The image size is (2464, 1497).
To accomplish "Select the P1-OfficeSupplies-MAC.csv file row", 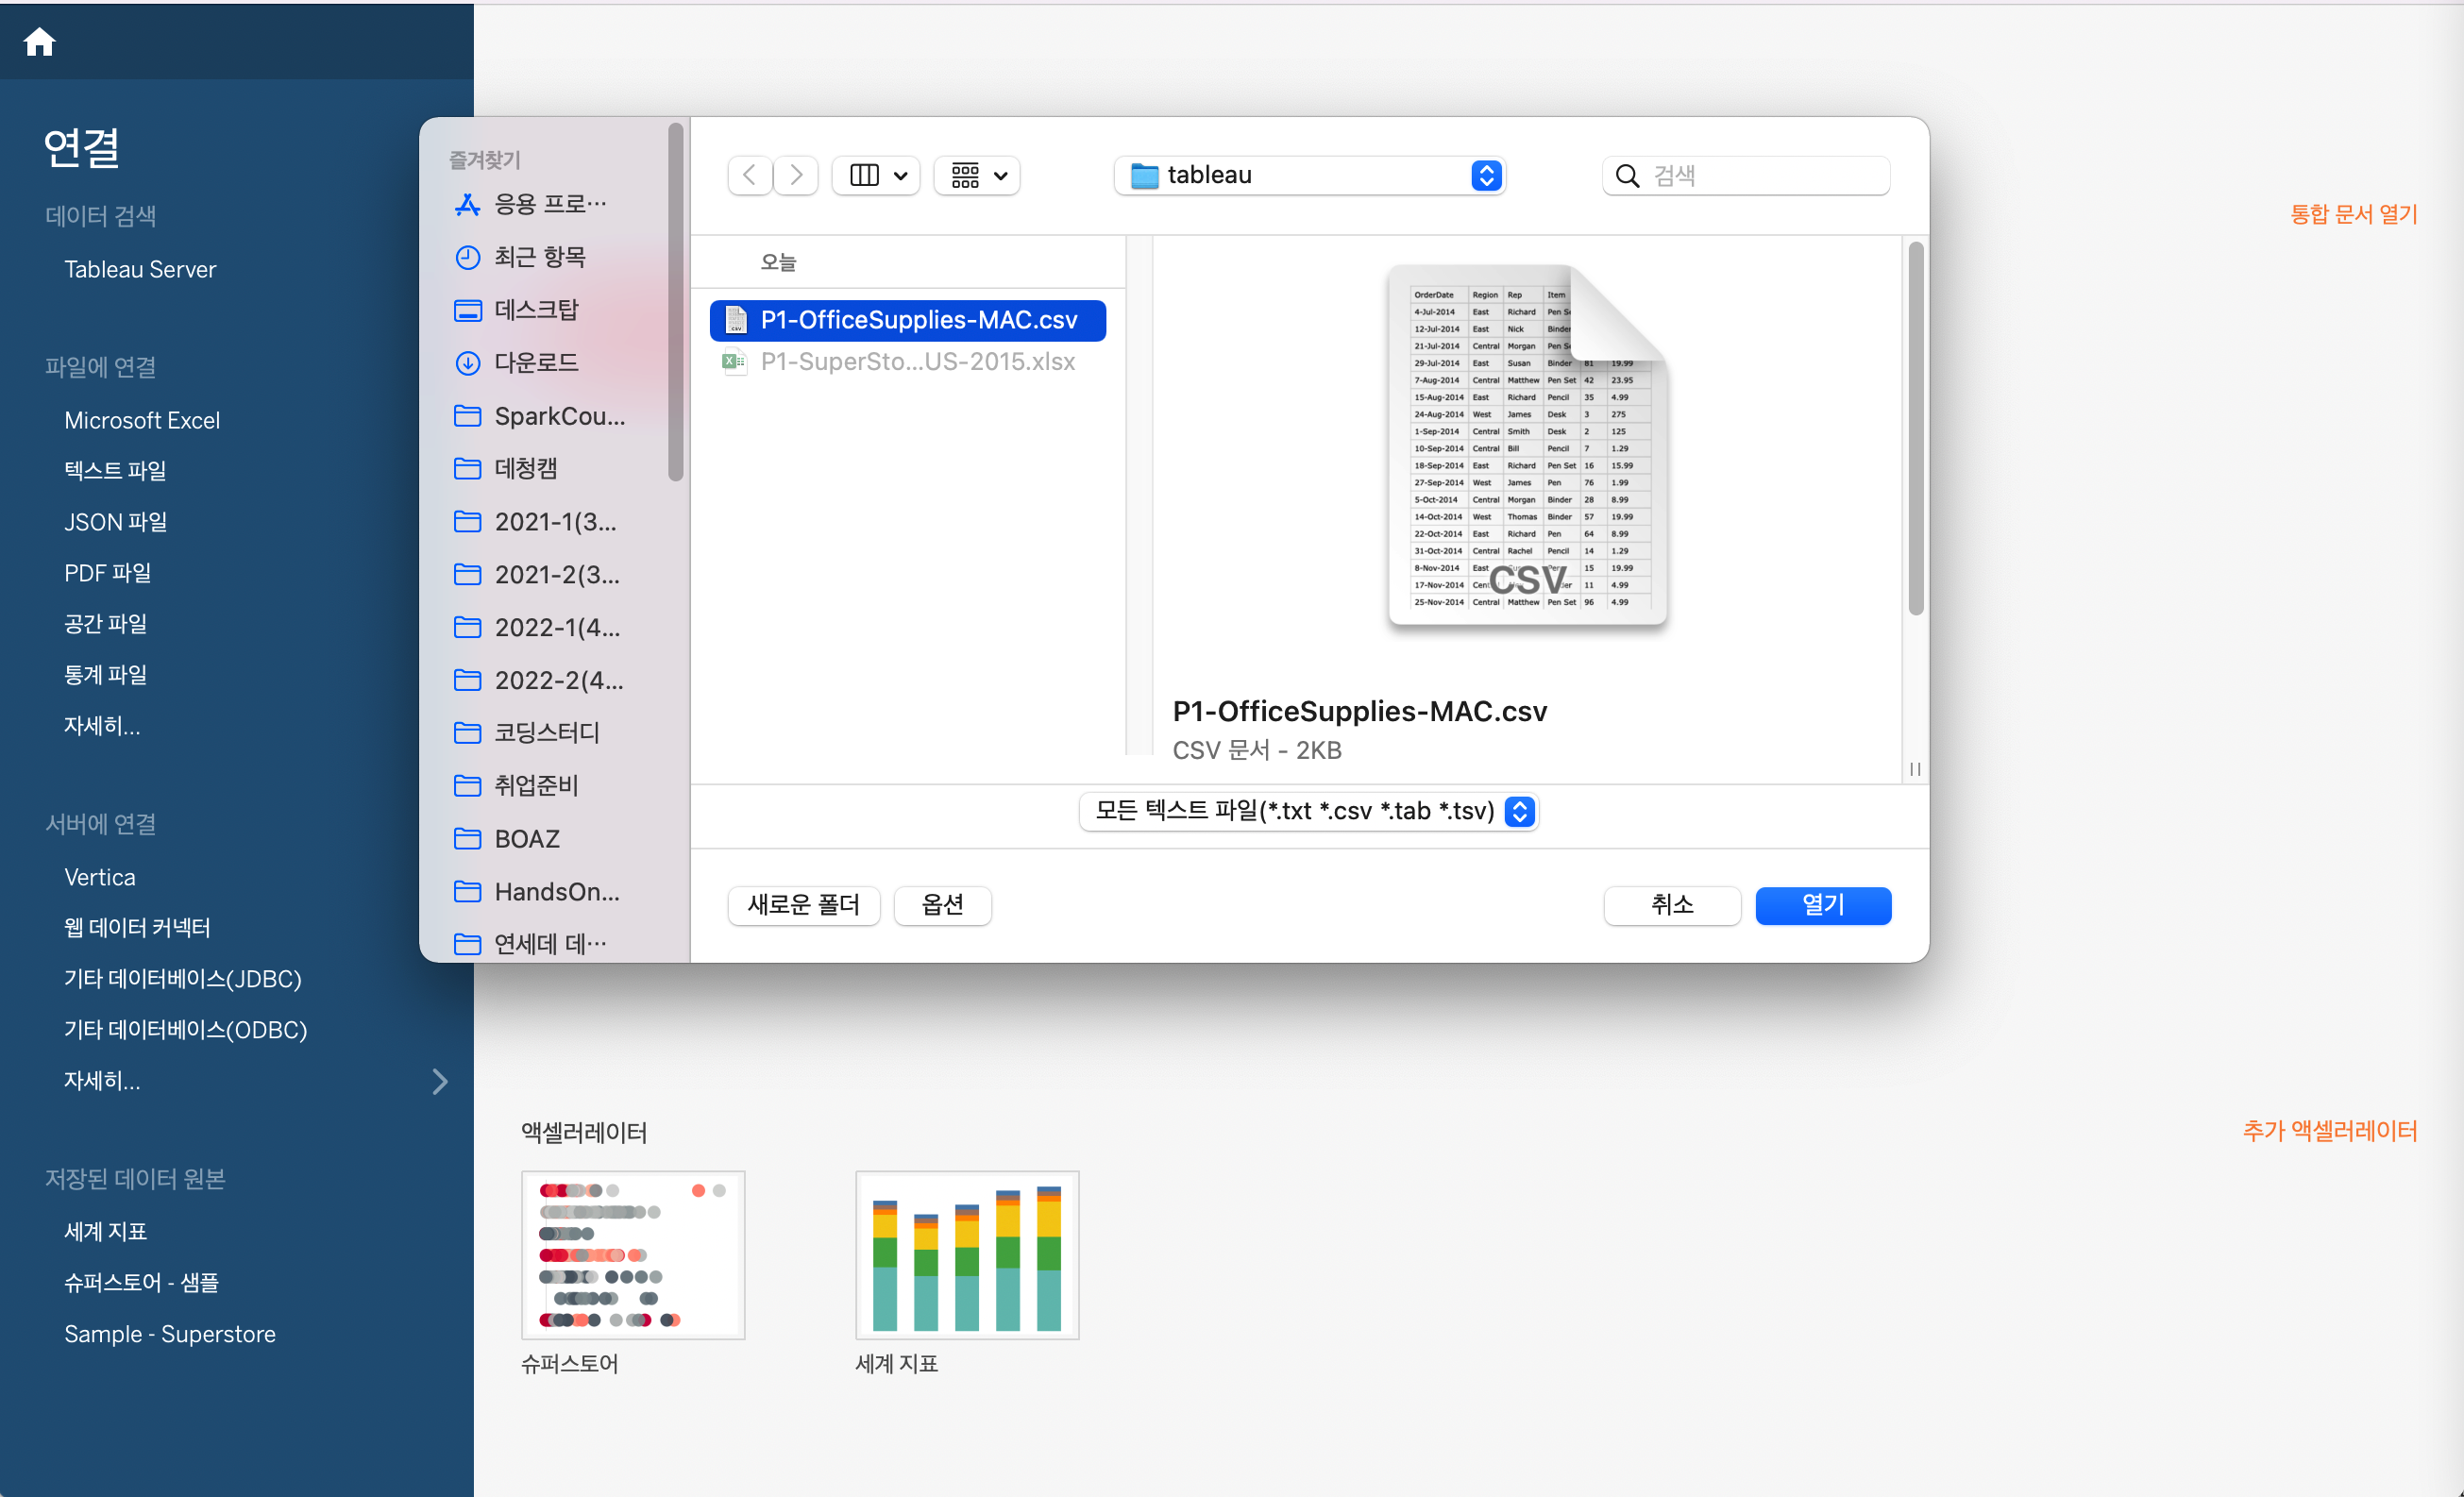I will tap(908, 320).
